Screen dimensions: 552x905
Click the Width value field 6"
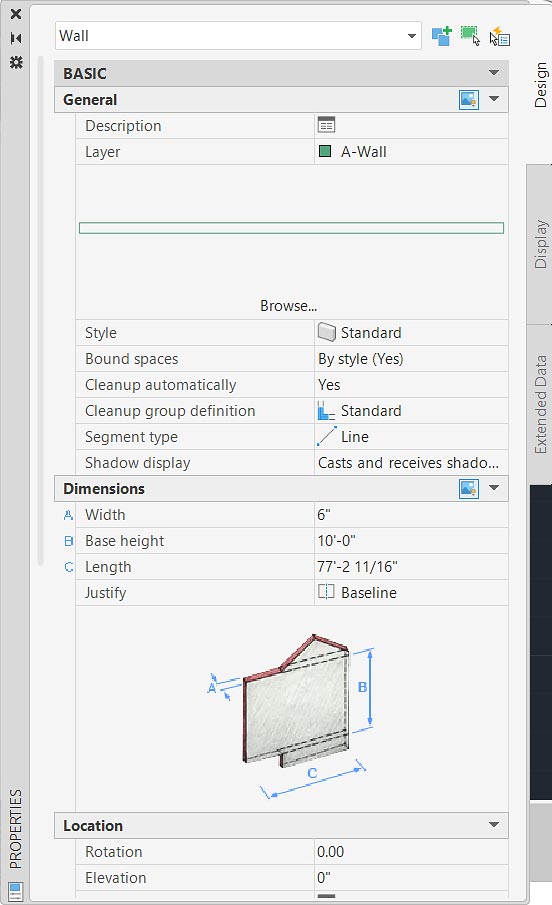click(x=411, y=515)
